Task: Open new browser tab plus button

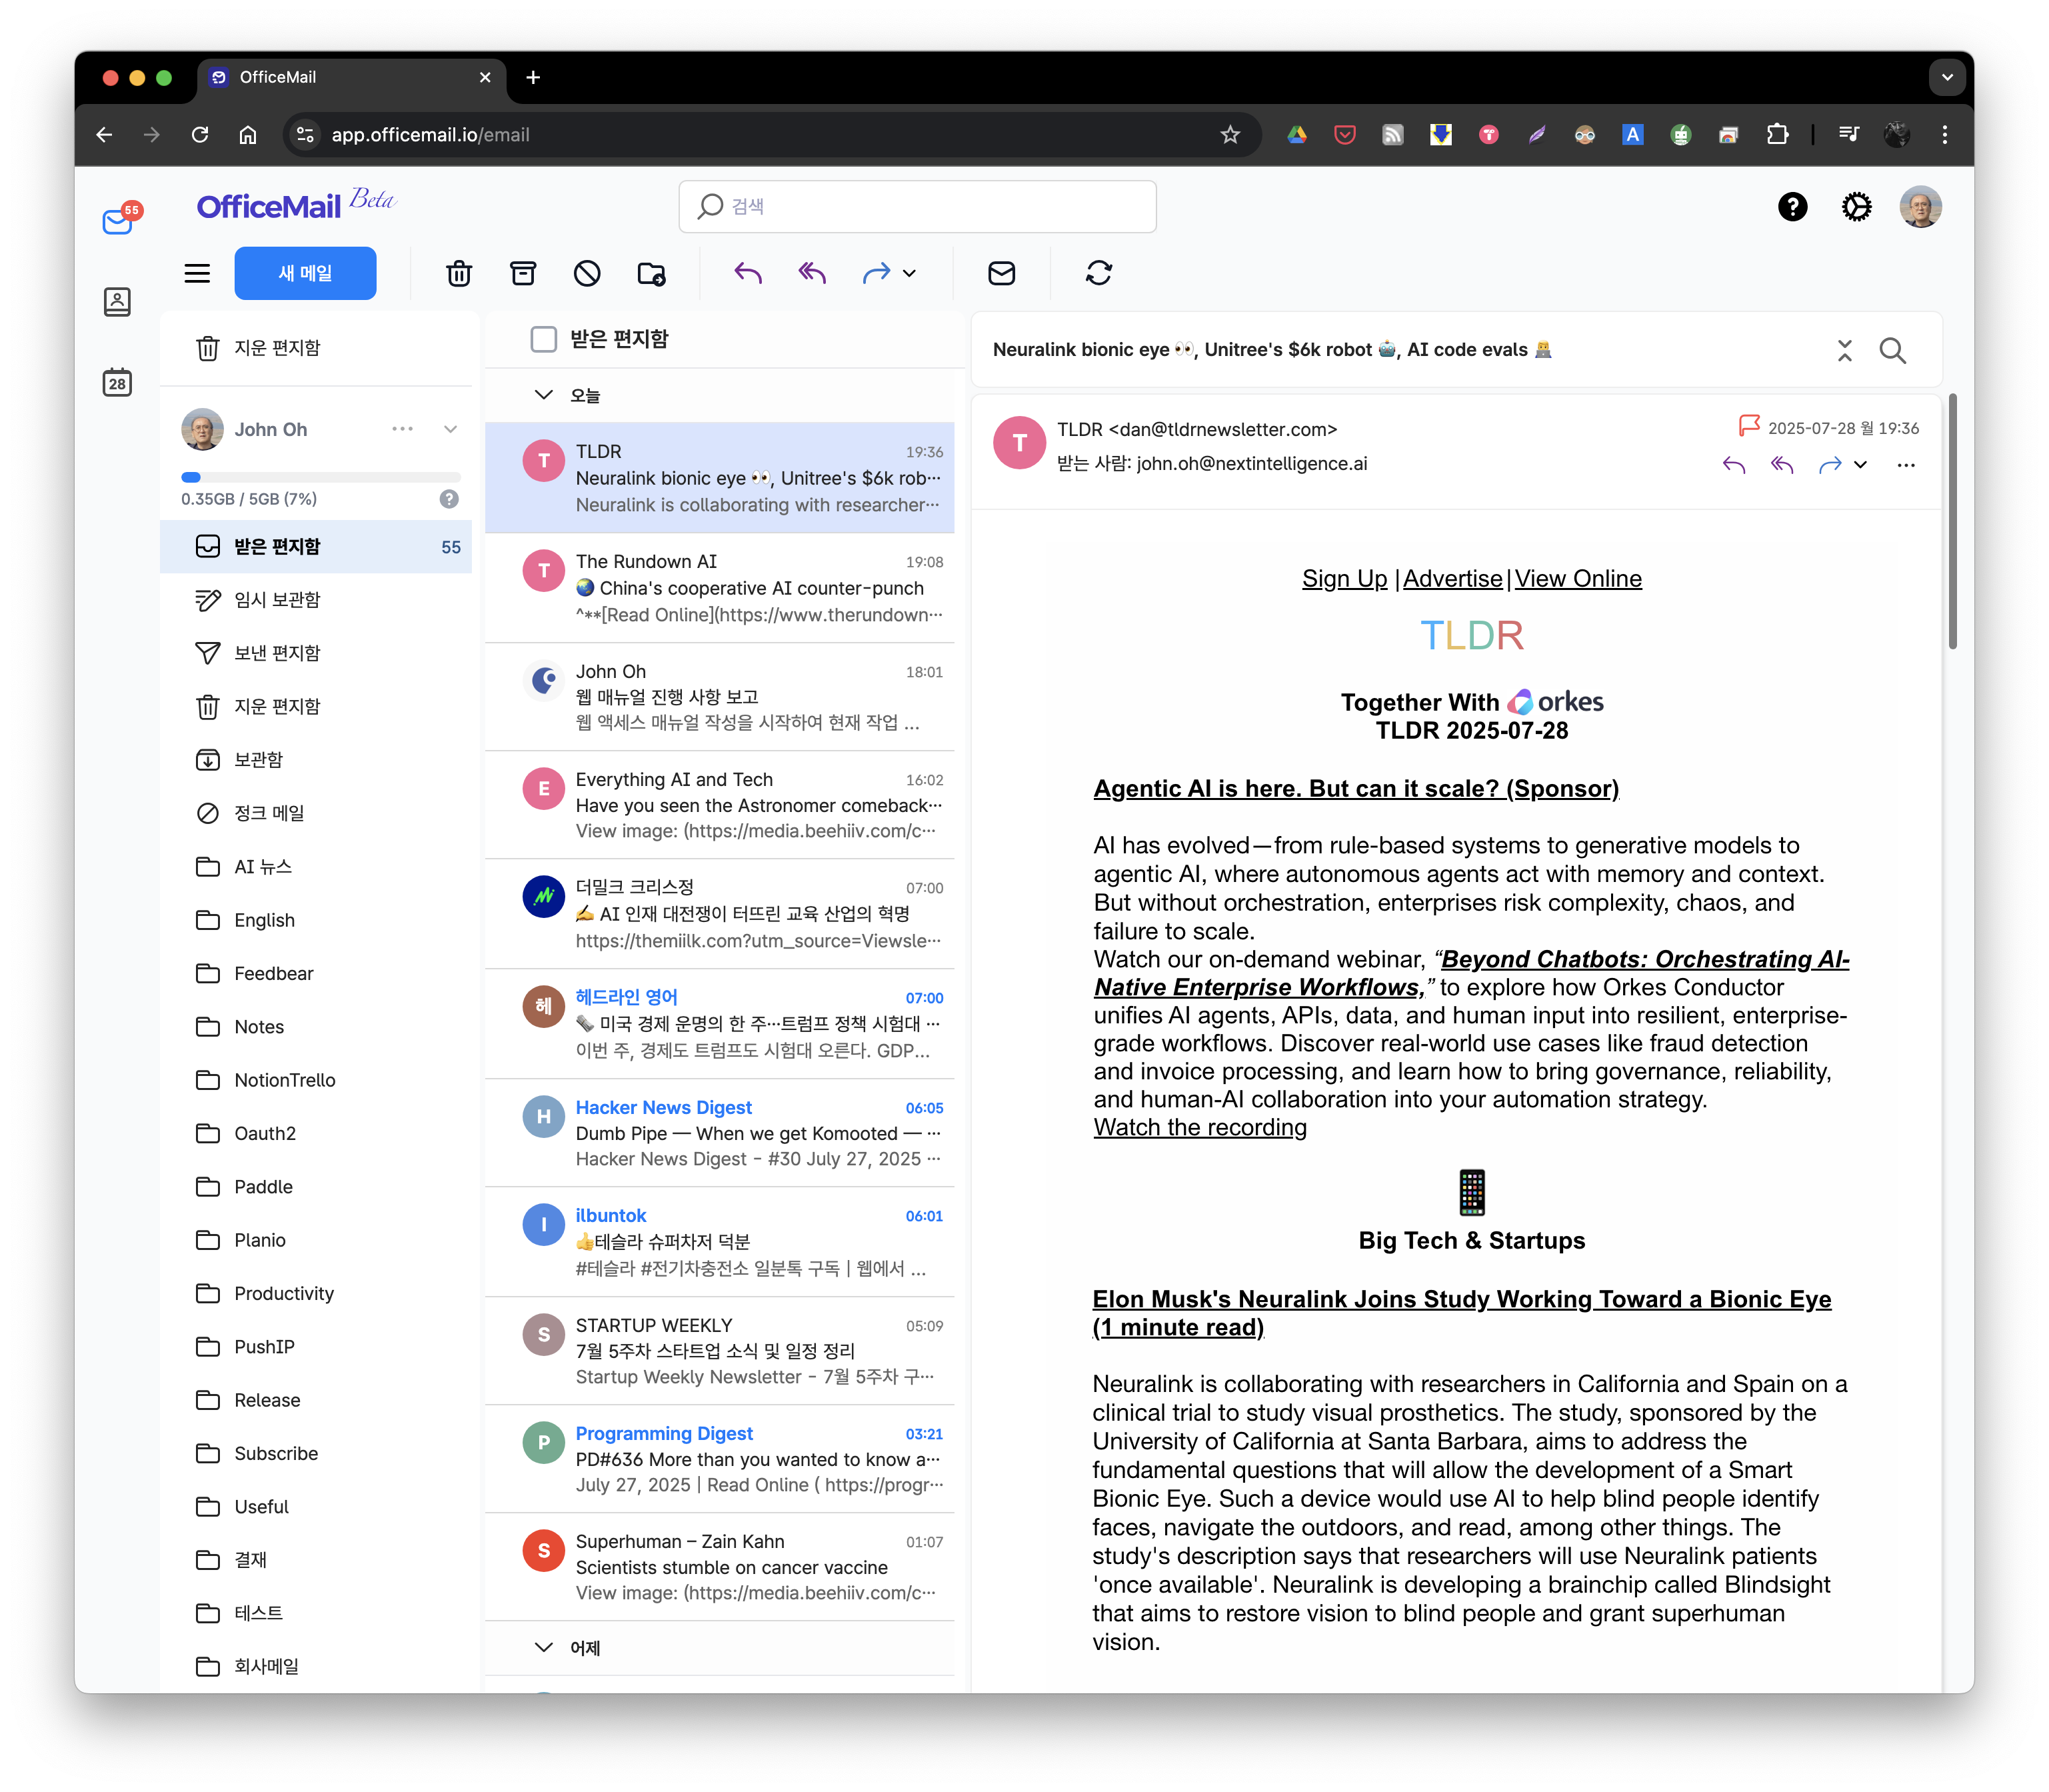Action: coord(533,77)
